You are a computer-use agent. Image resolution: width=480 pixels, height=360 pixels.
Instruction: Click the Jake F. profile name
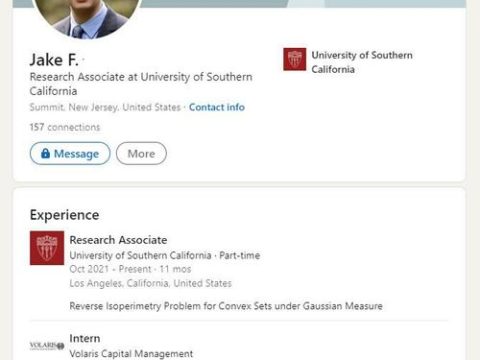pyautogui.click(x=54, y=60)
